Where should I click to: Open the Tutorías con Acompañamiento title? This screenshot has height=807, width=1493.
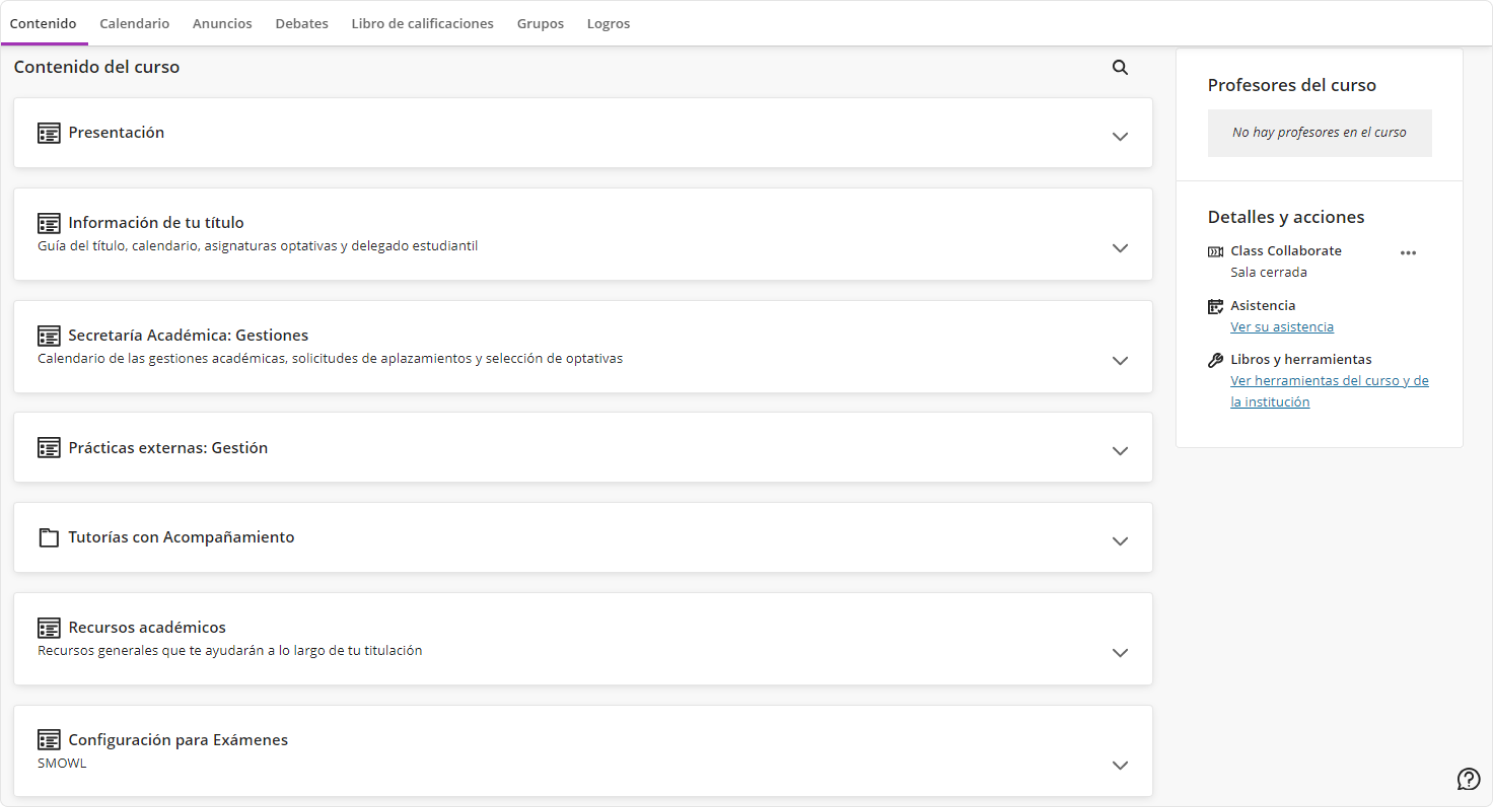(x=181, y=538)
